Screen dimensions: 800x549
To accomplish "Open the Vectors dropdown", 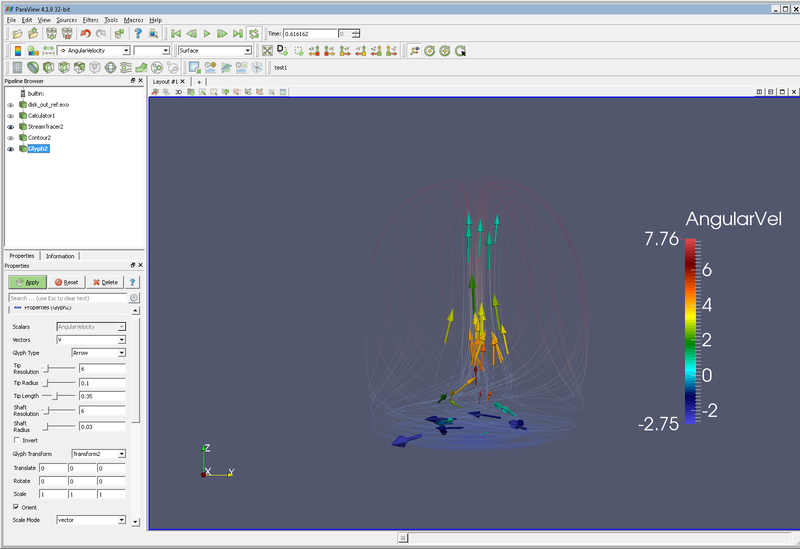I will pos(91,340).
